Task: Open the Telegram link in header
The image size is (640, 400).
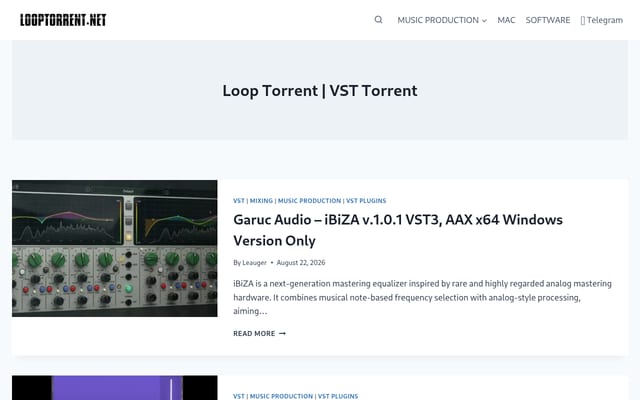Action: [x=602, y=20]
